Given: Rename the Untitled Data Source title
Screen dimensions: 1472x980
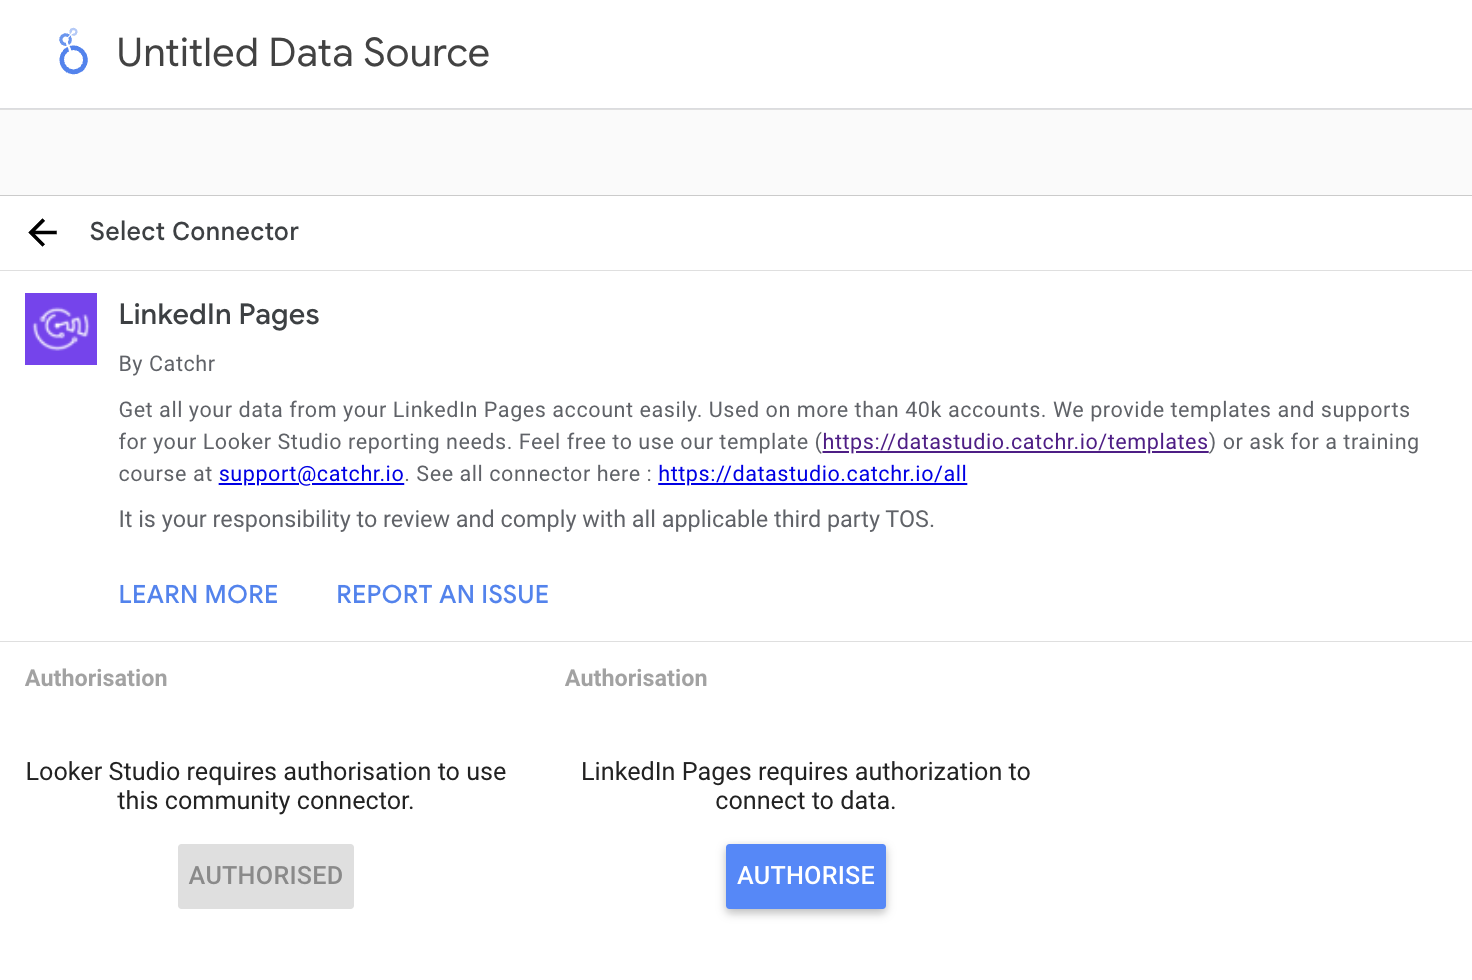Looking at the screenshot, I should (303, 52).
